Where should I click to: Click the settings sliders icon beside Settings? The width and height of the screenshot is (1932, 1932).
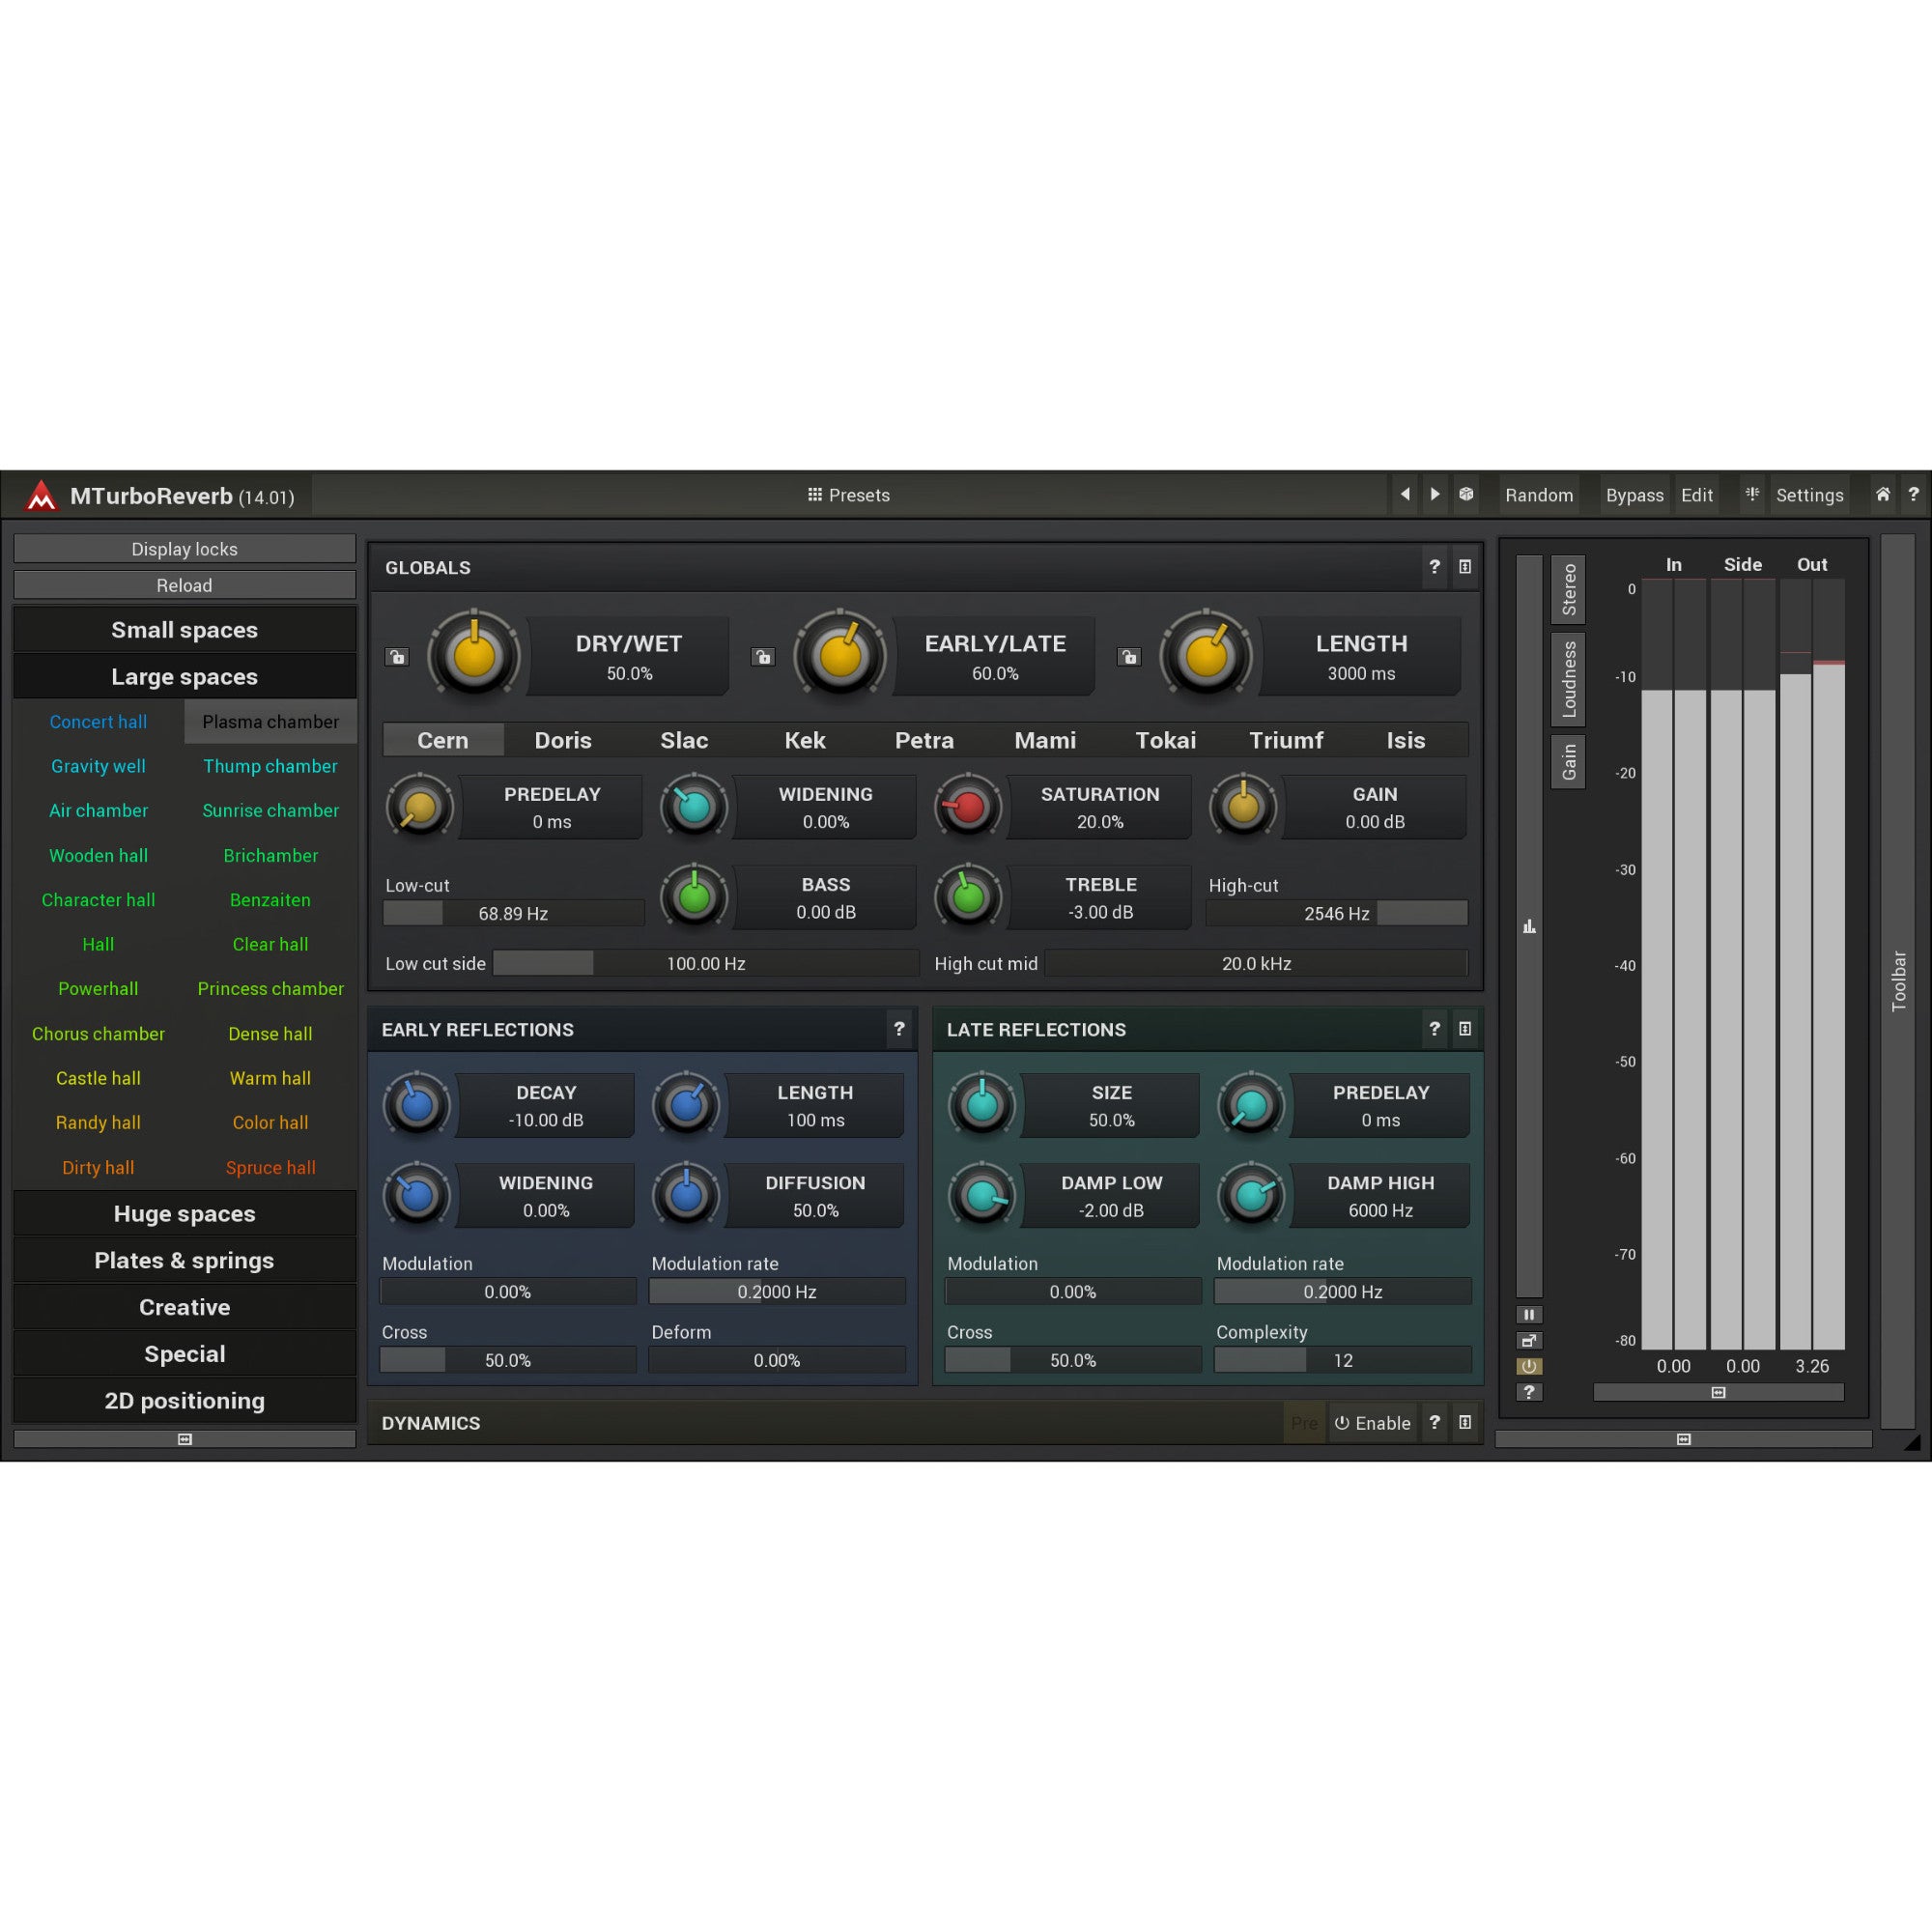pyautogui.click(x=1752, y=494)
